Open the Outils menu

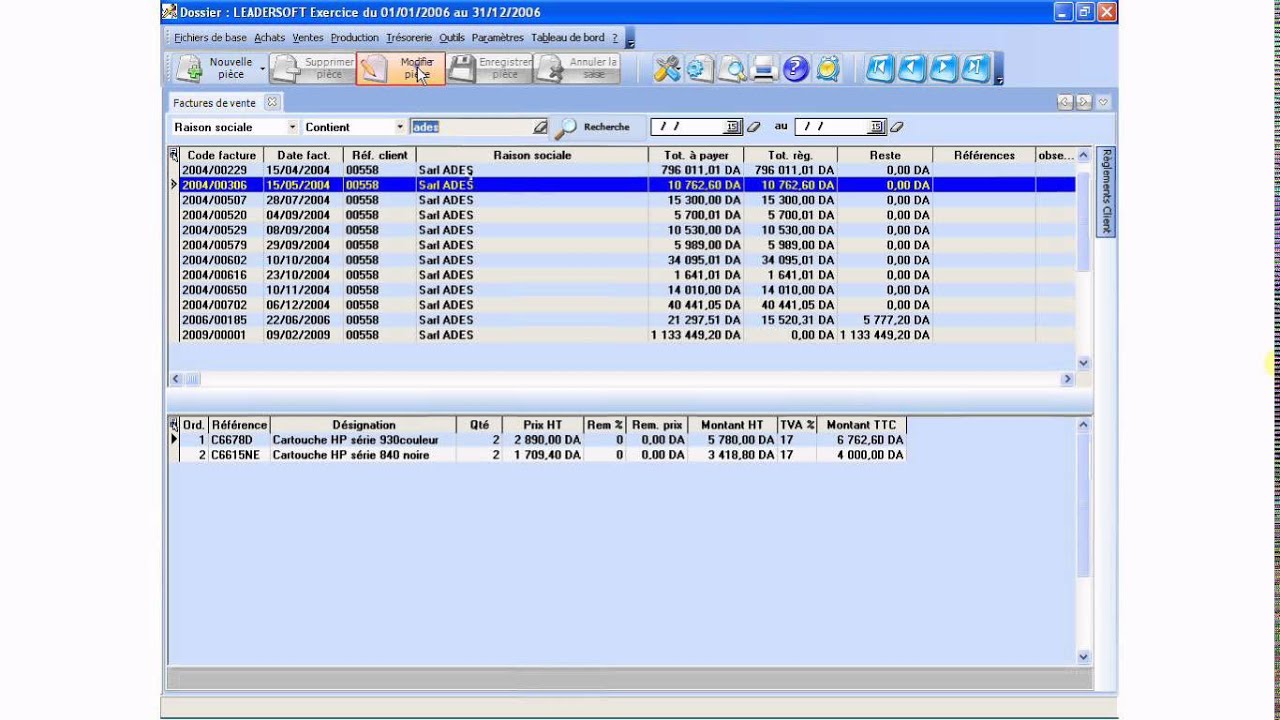tap(452, 37)
